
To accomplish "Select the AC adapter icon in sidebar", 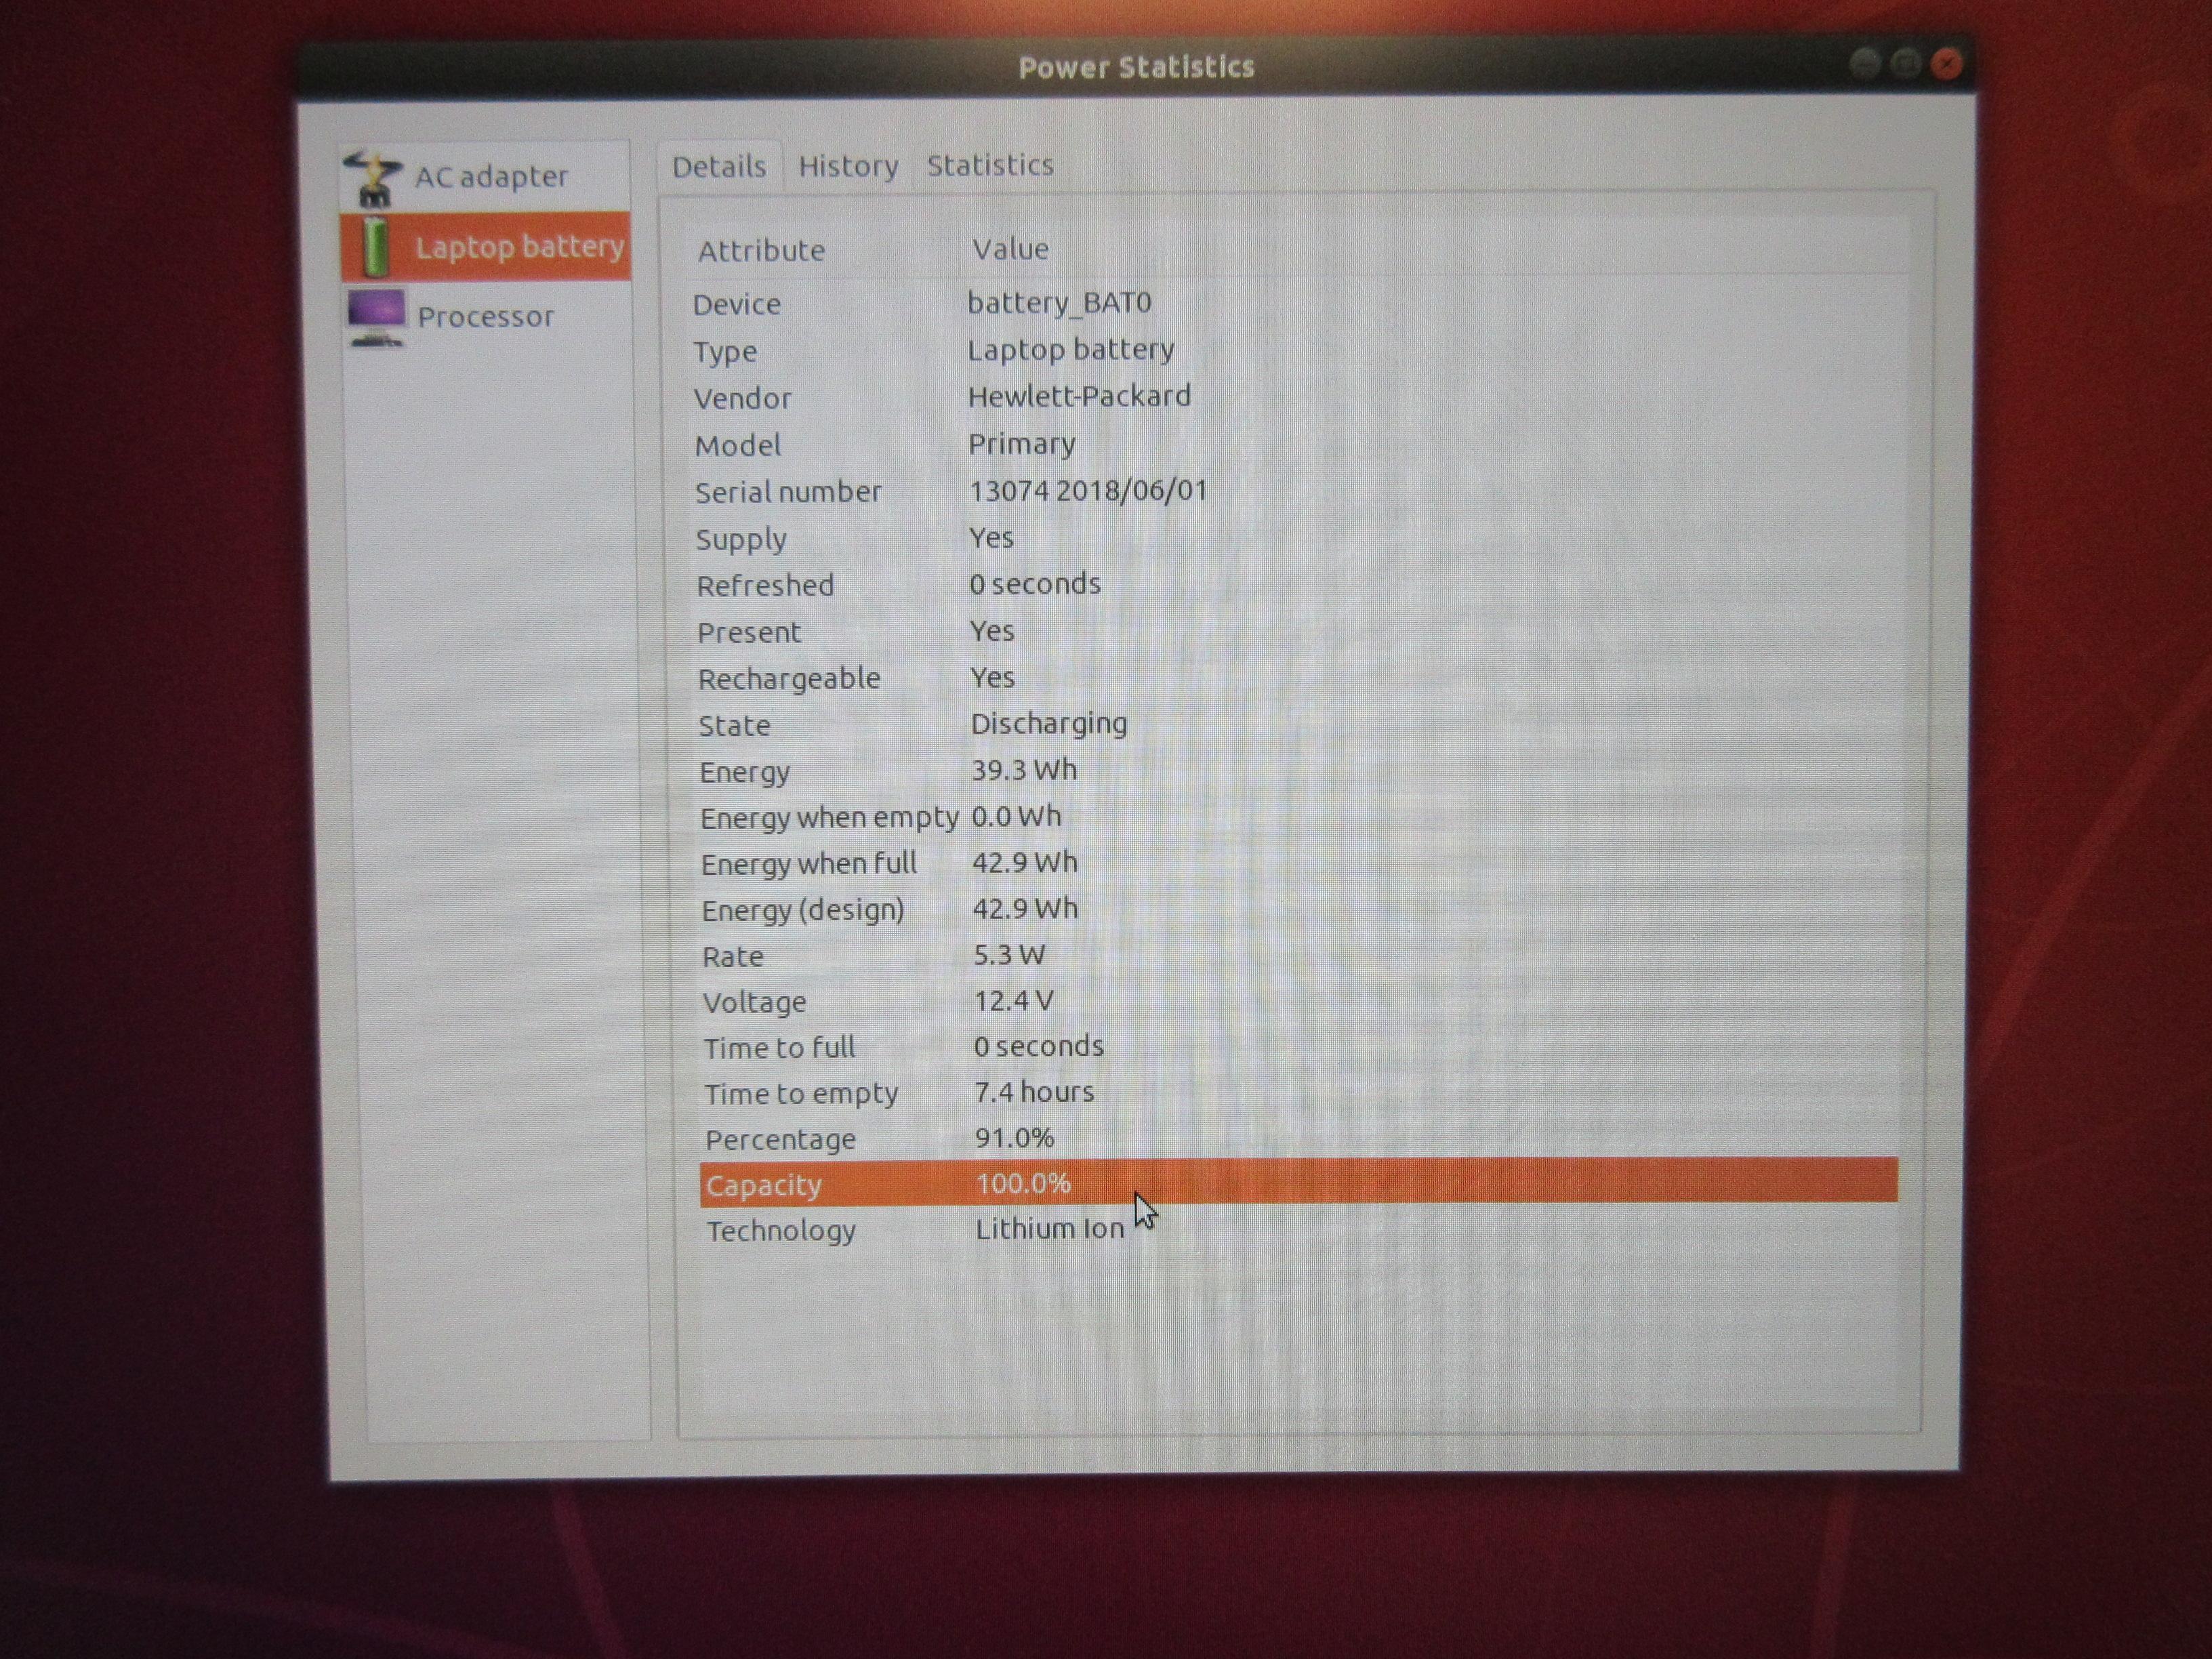I will [x=373, y=178].
